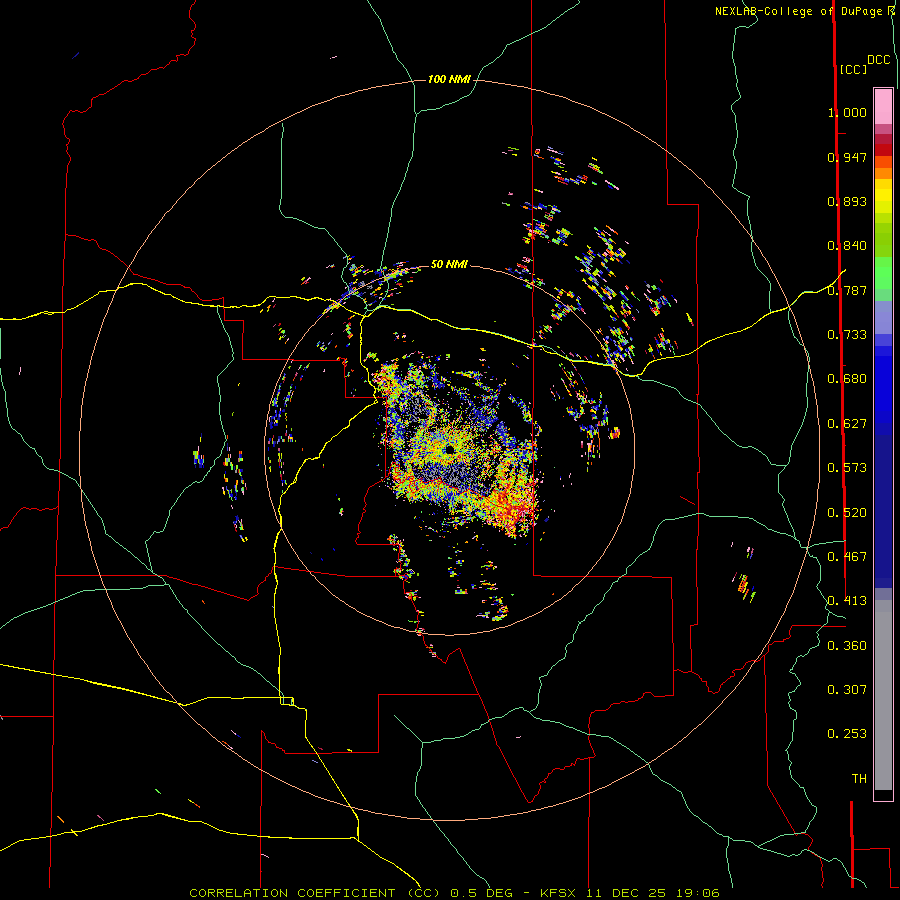
Task: Select the 0.253 scale value
Action: [x=847, y=734]
